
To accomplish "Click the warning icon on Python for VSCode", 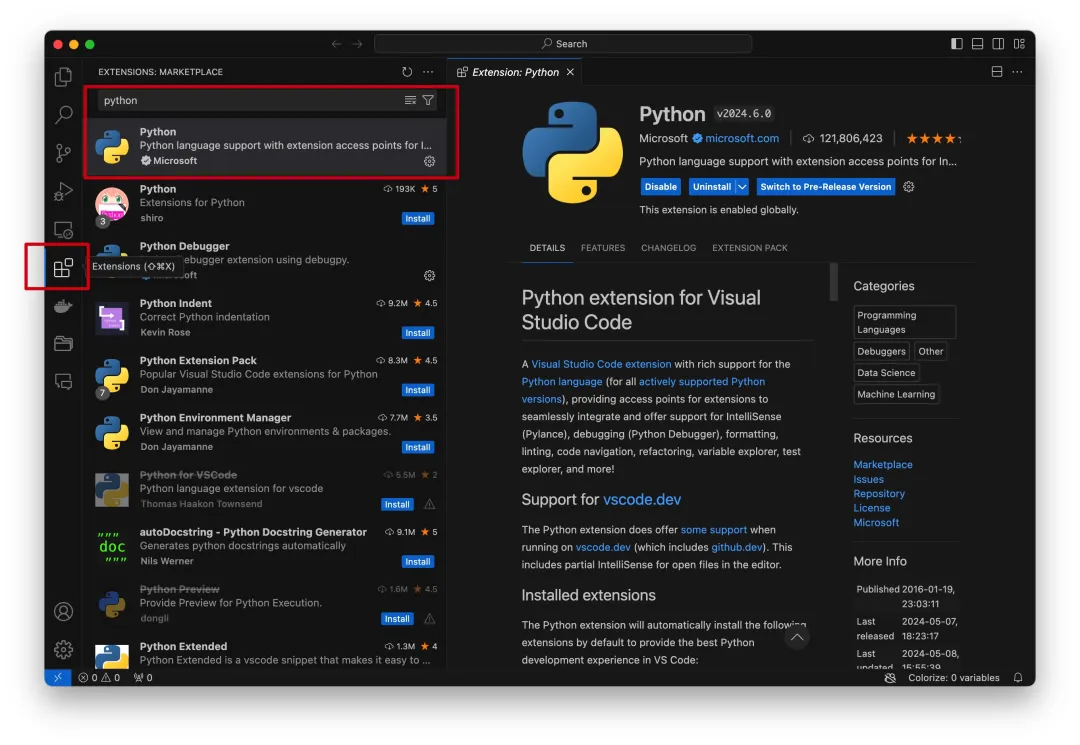I will point(429,504).
